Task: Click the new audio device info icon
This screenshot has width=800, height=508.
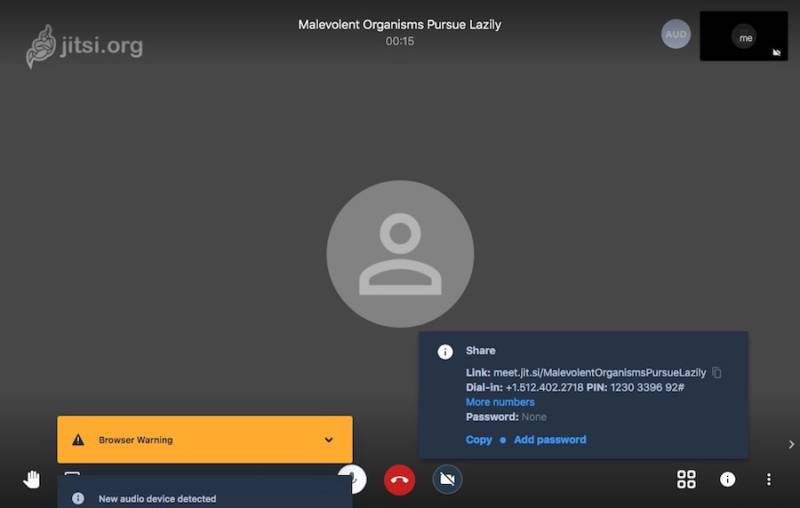Action: click(x=78, y=498)
